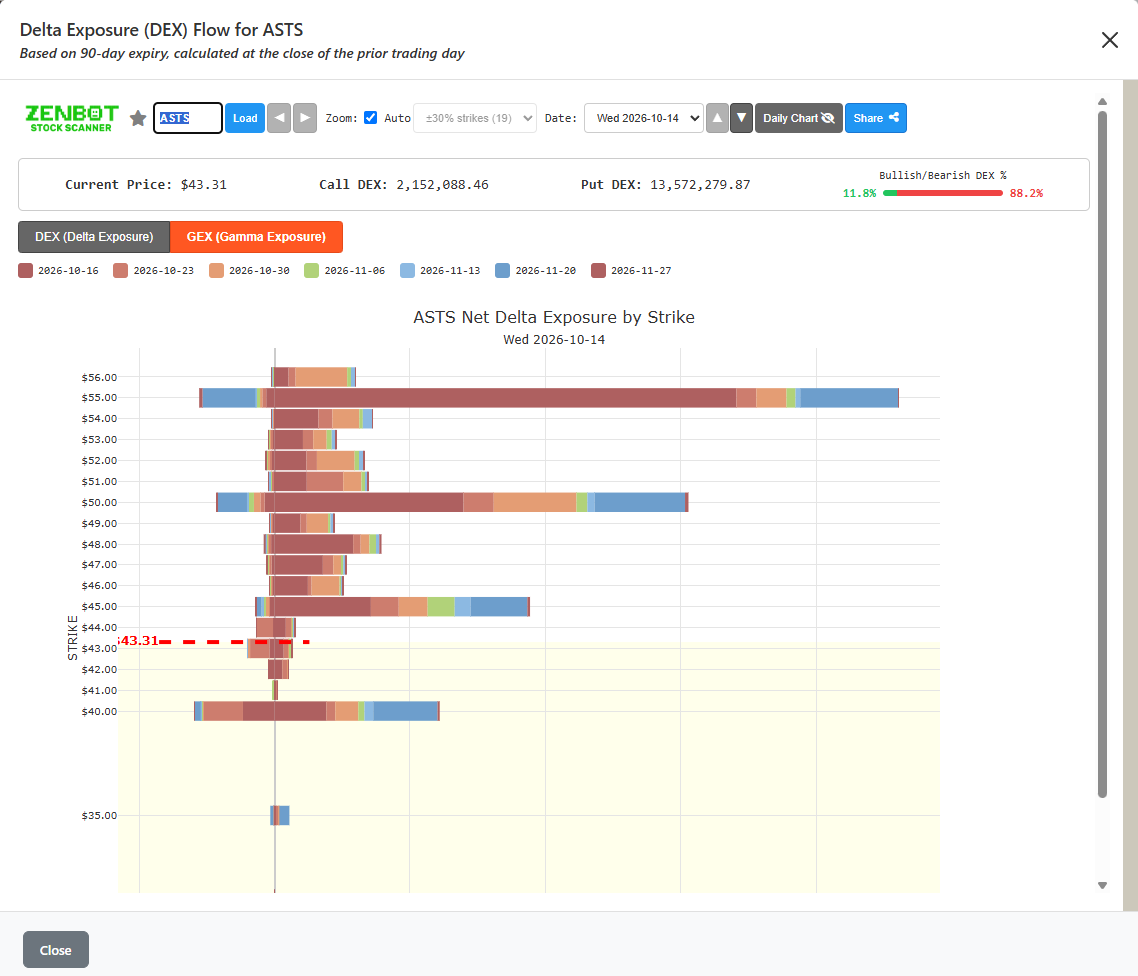Toggle the Auto zoom checkbox

tap(370, 118)
